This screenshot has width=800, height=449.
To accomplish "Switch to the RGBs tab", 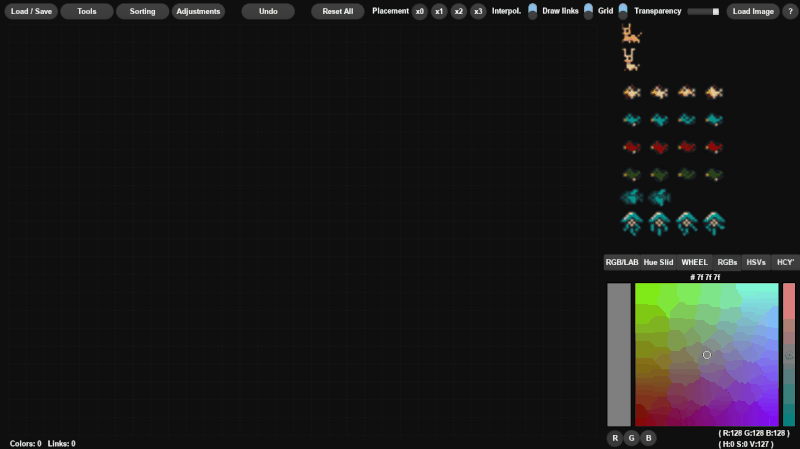I will pos(727,262).
